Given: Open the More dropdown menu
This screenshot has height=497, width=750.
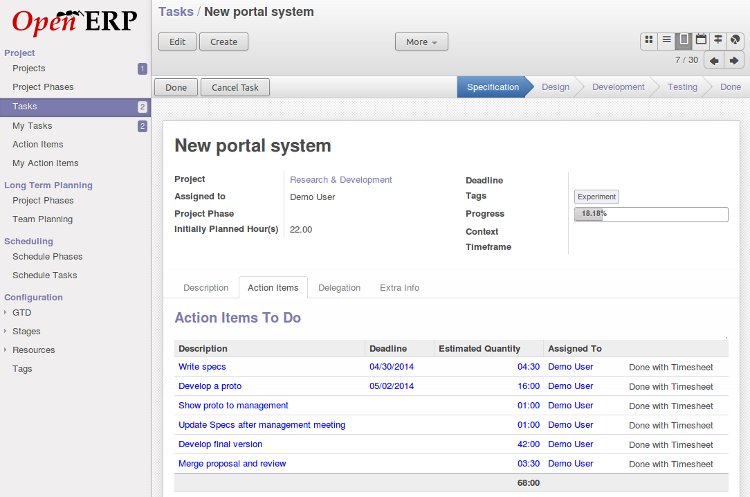Looking at the screenshot, I should click(421, 42).
